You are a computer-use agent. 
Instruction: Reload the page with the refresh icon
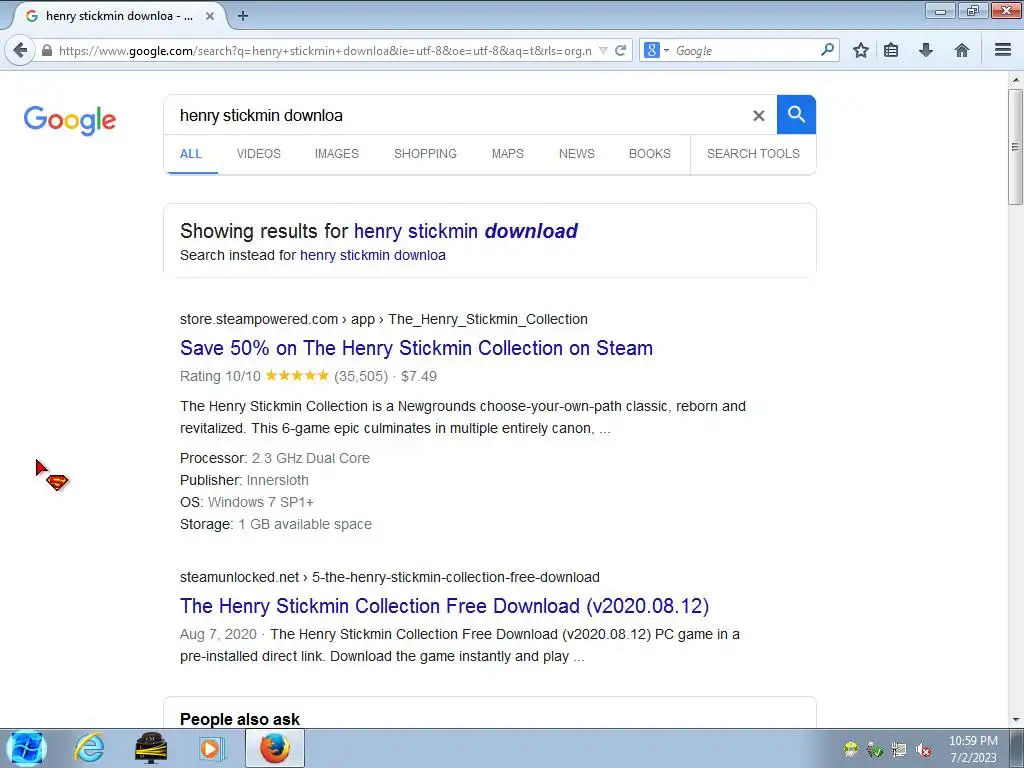620,50
